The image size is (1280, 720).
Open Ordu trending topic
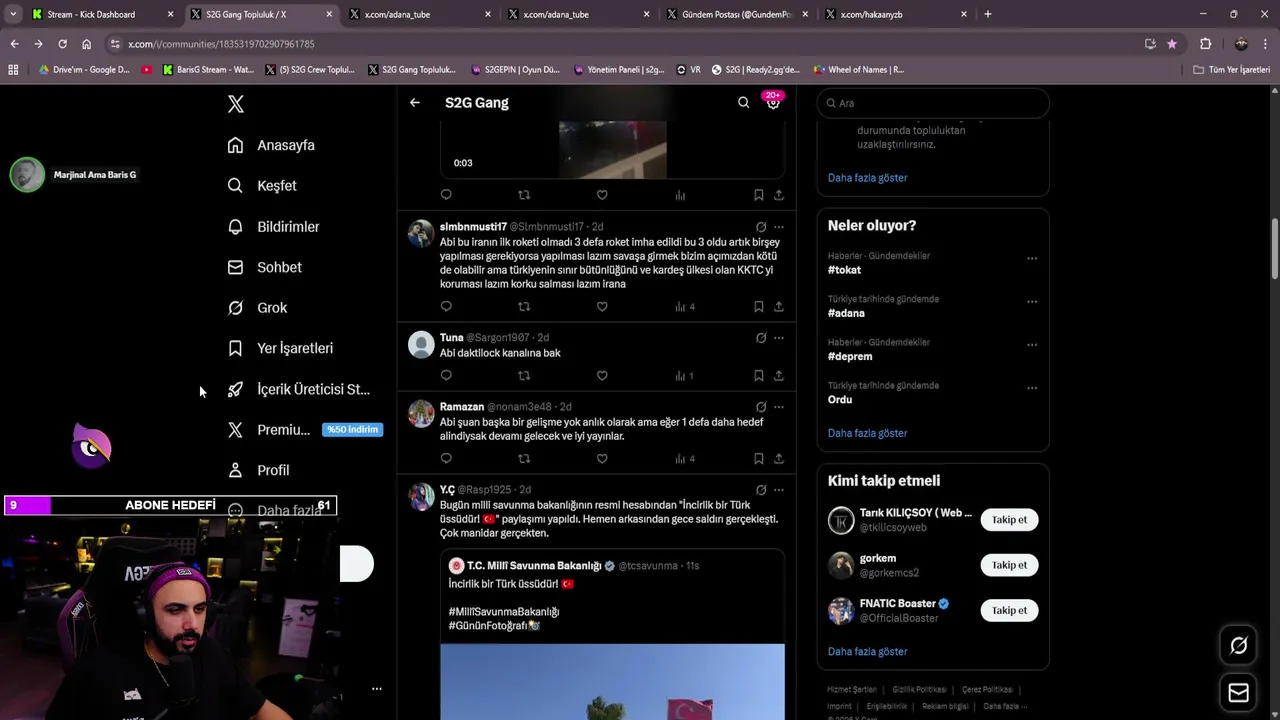pyautogui.click(x=840, y=399)
